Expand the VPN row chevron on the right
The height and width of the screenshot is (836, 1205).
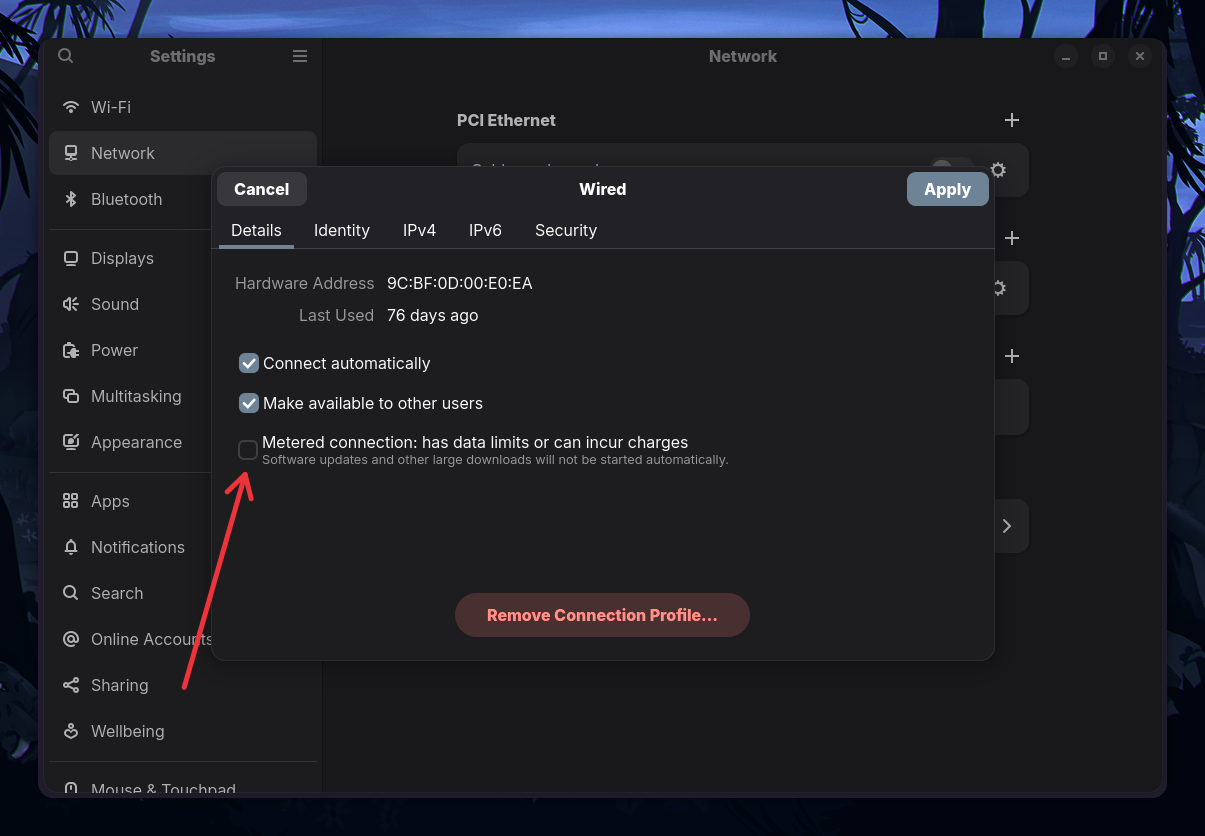[x=1006, y=526]
